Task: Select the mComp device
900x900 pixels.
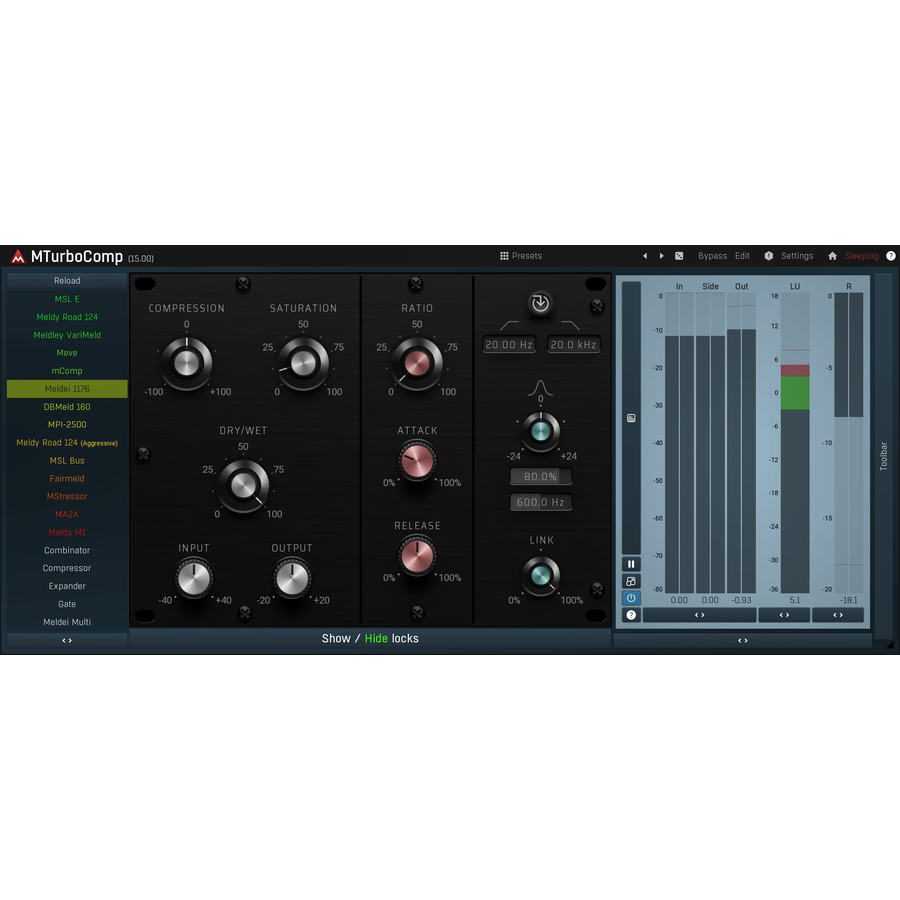Action: click(67, 371)
